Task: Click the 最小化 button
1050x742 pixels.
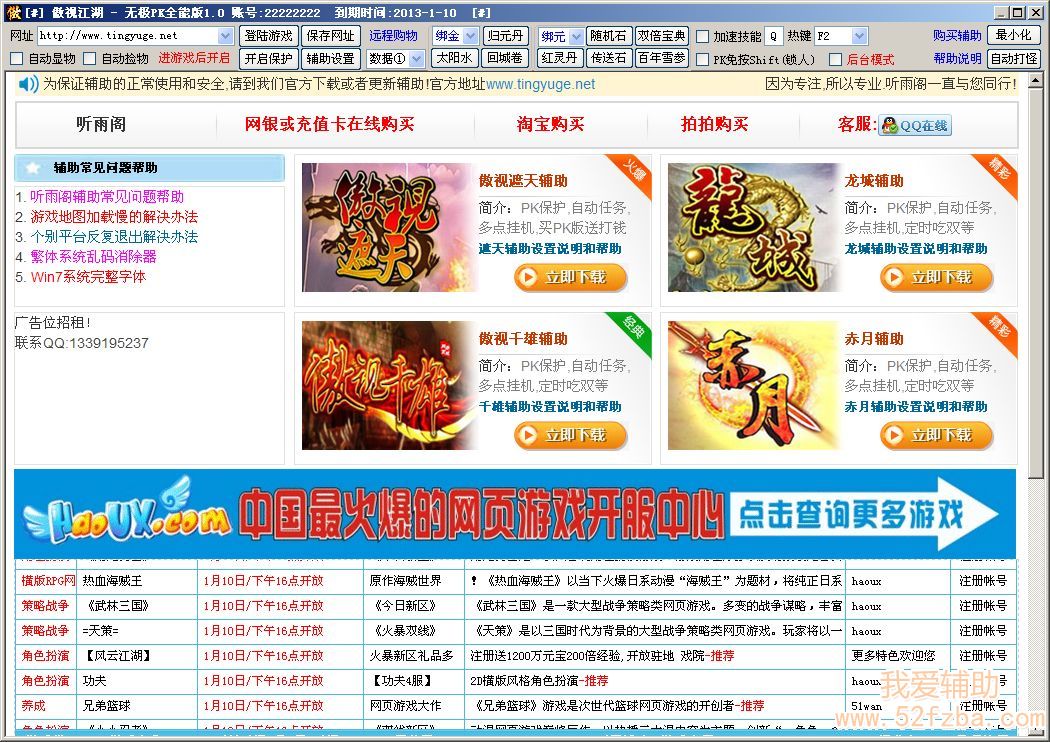Action: coord(1013,35)
